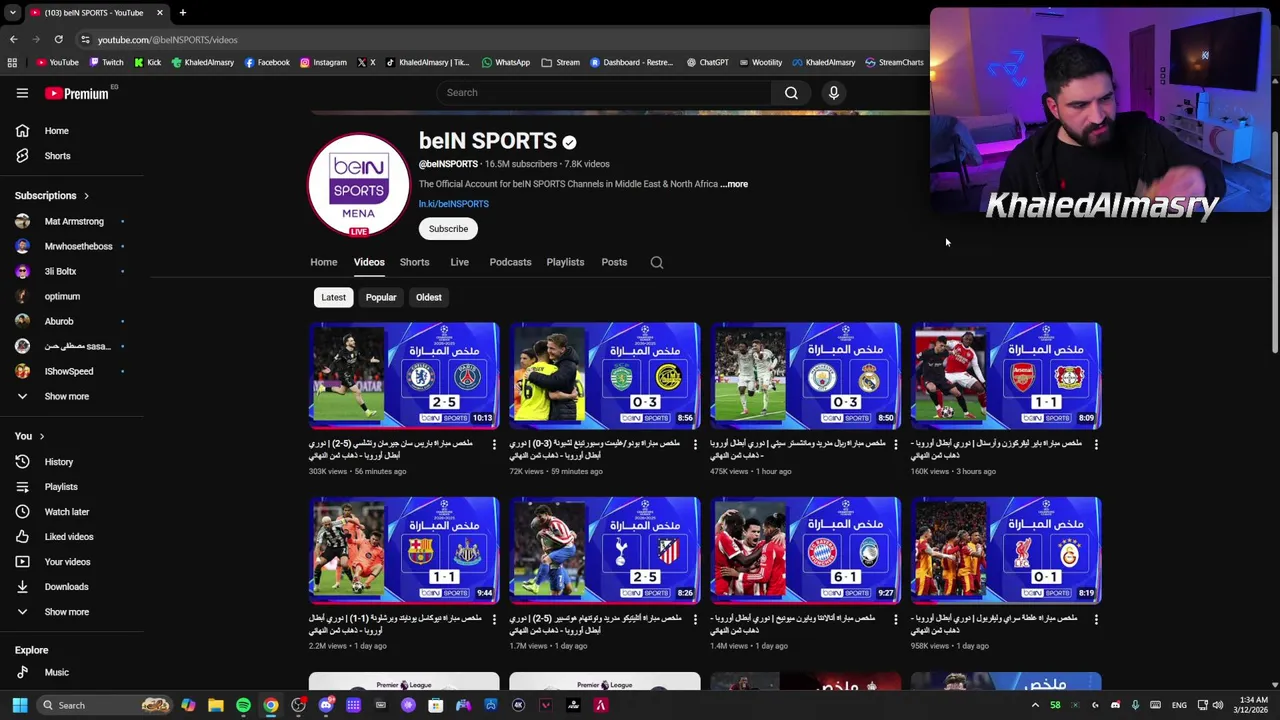Open the In.ki/beINSPORTS link
Image resolution: width=1280 pixels, height=720 pixels.
pyautogui.click(x=454, y=204)
